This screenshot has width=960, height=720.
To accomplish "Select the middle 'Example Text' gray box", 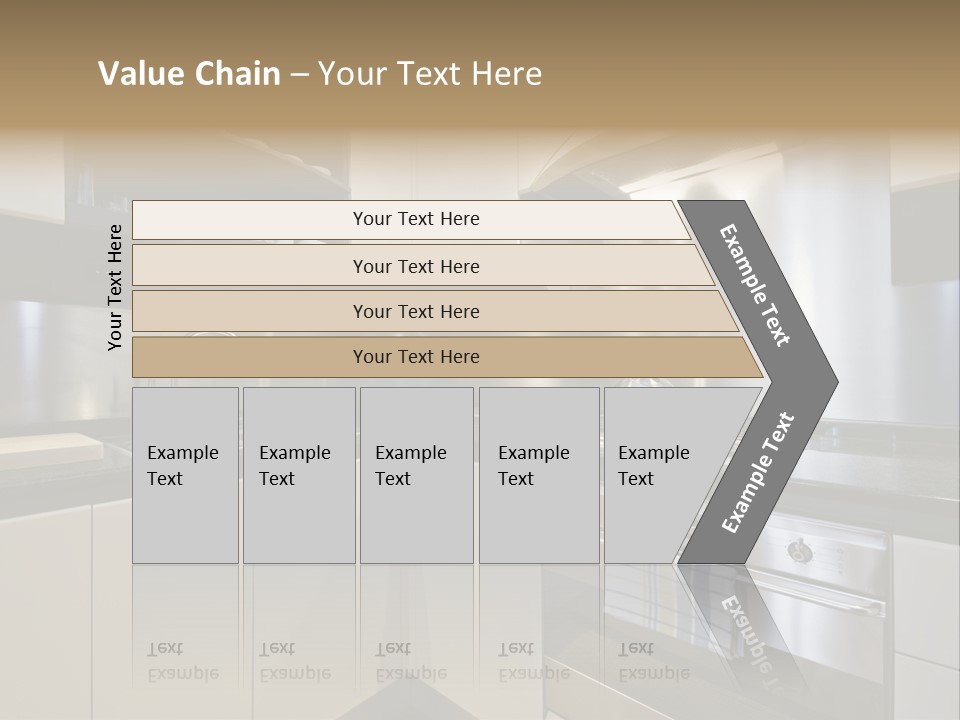I will (x=415, y=475).
